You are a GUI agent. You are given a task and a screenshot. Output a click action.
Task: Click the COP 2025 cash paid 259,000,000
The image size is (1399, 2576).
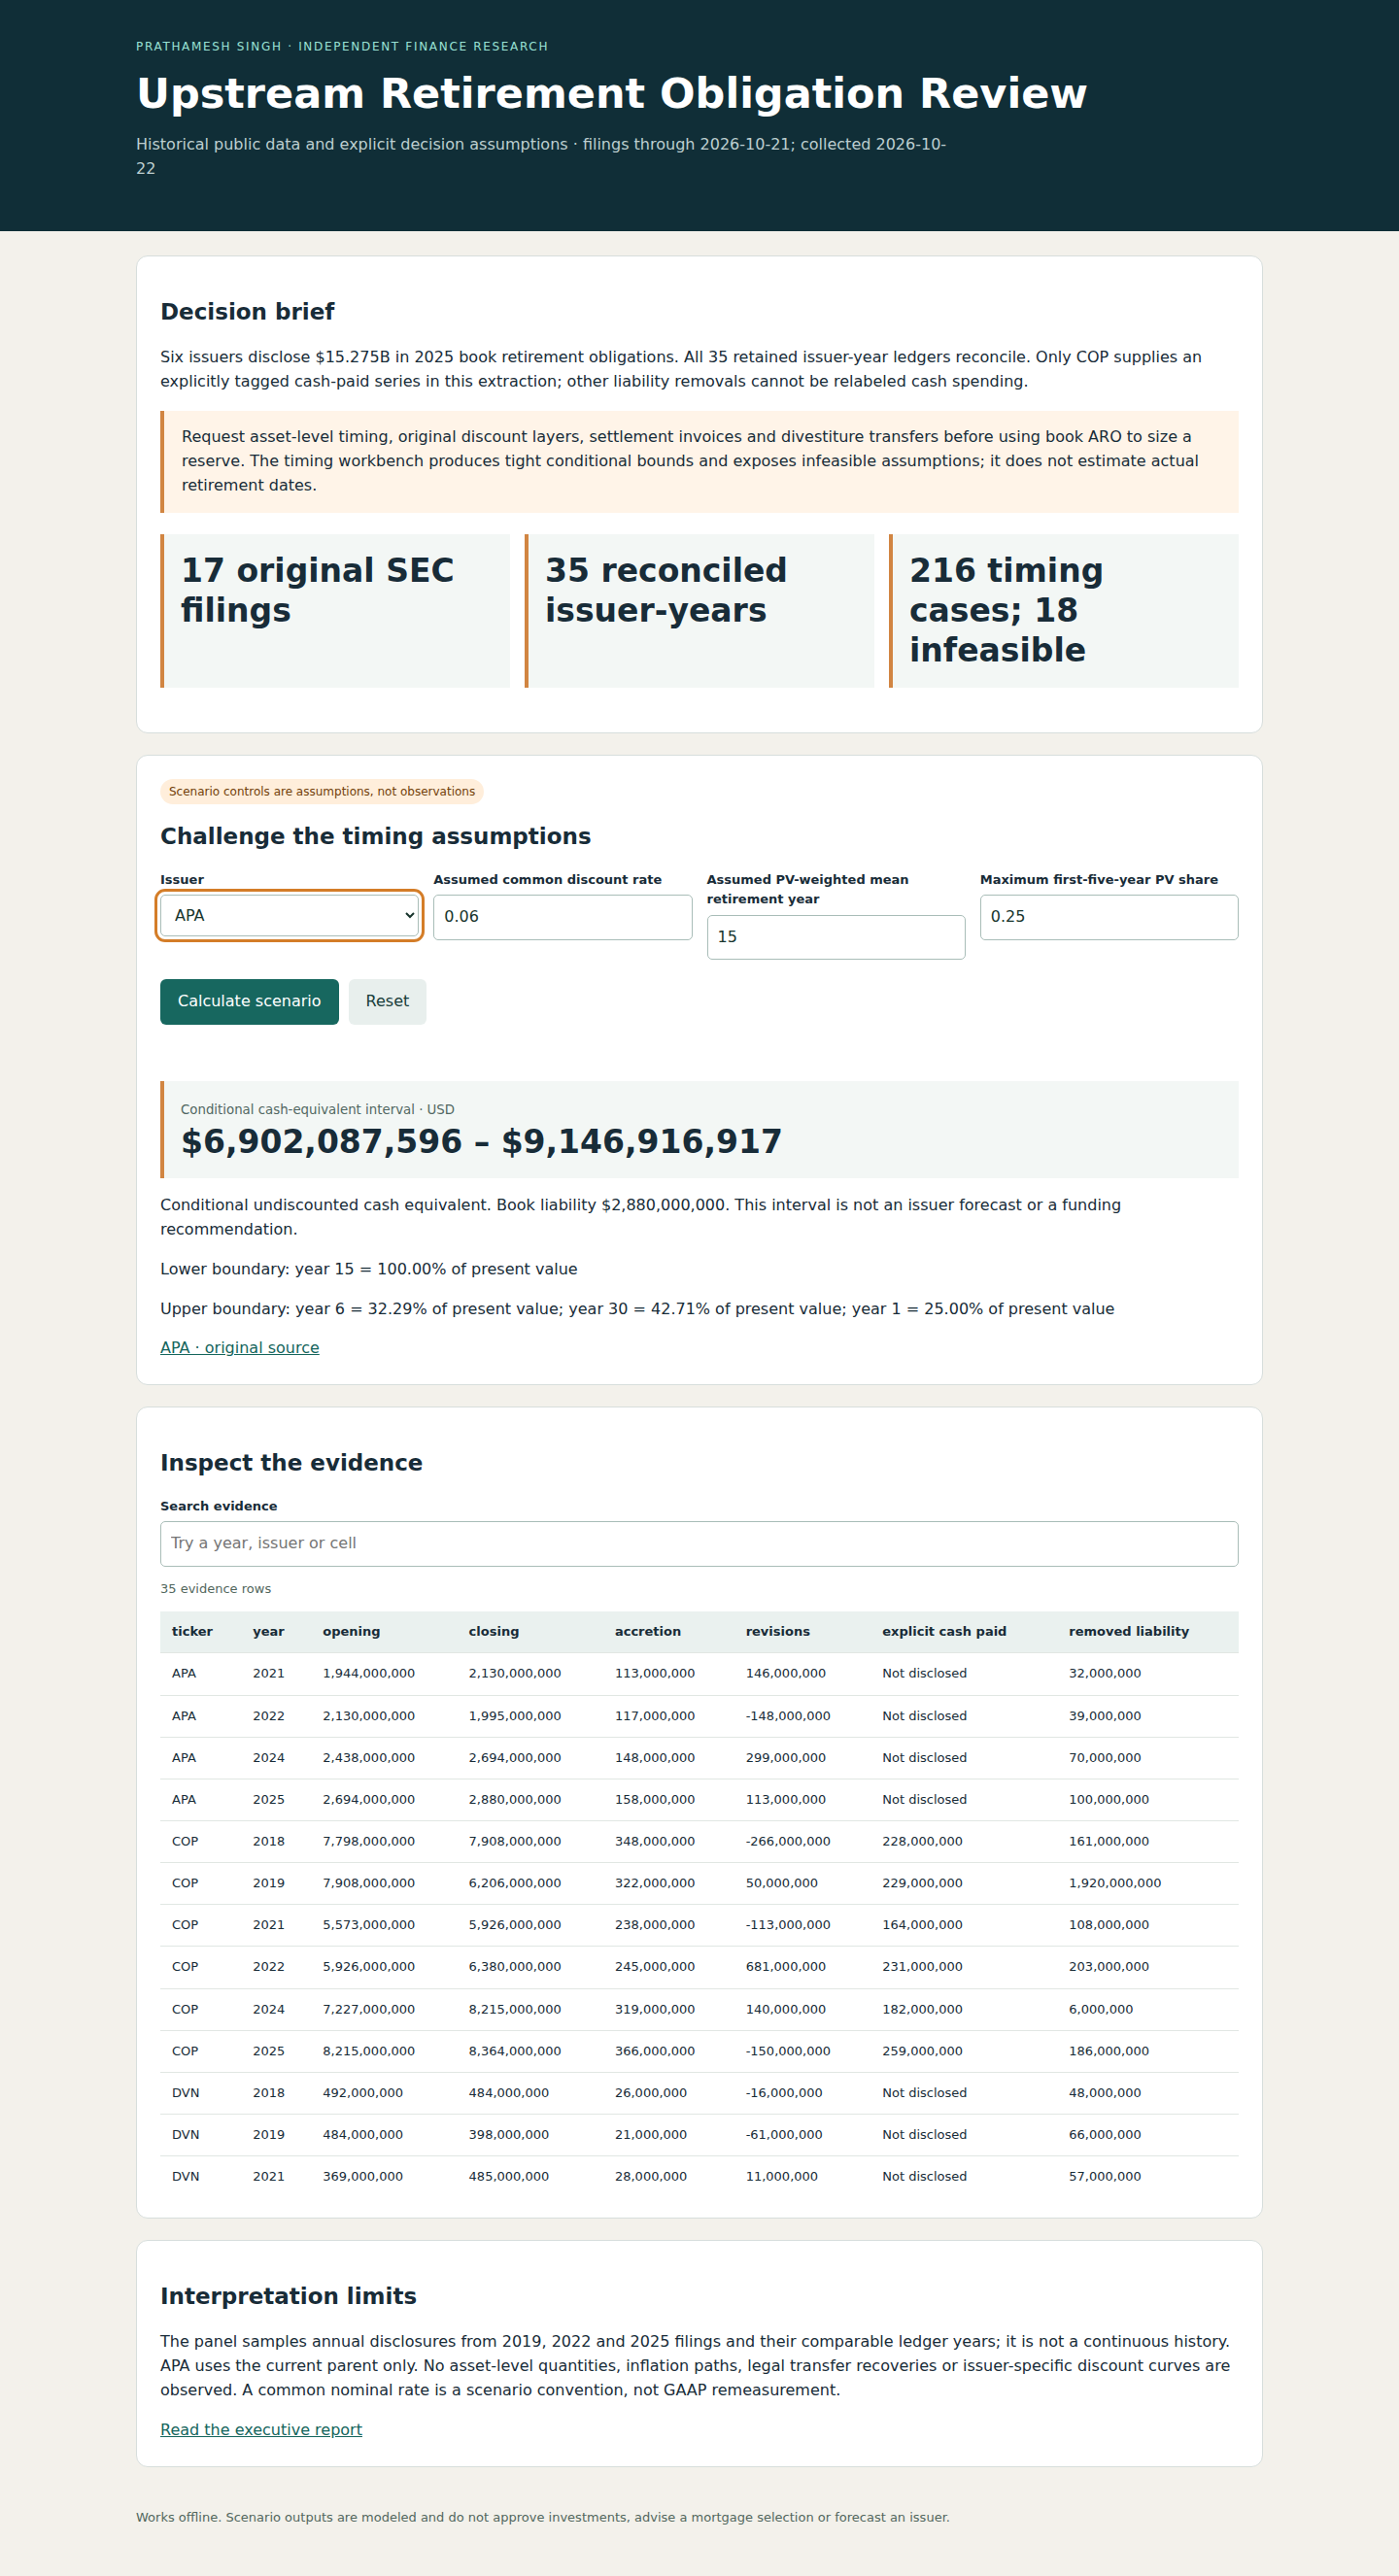coord(922,2051)
